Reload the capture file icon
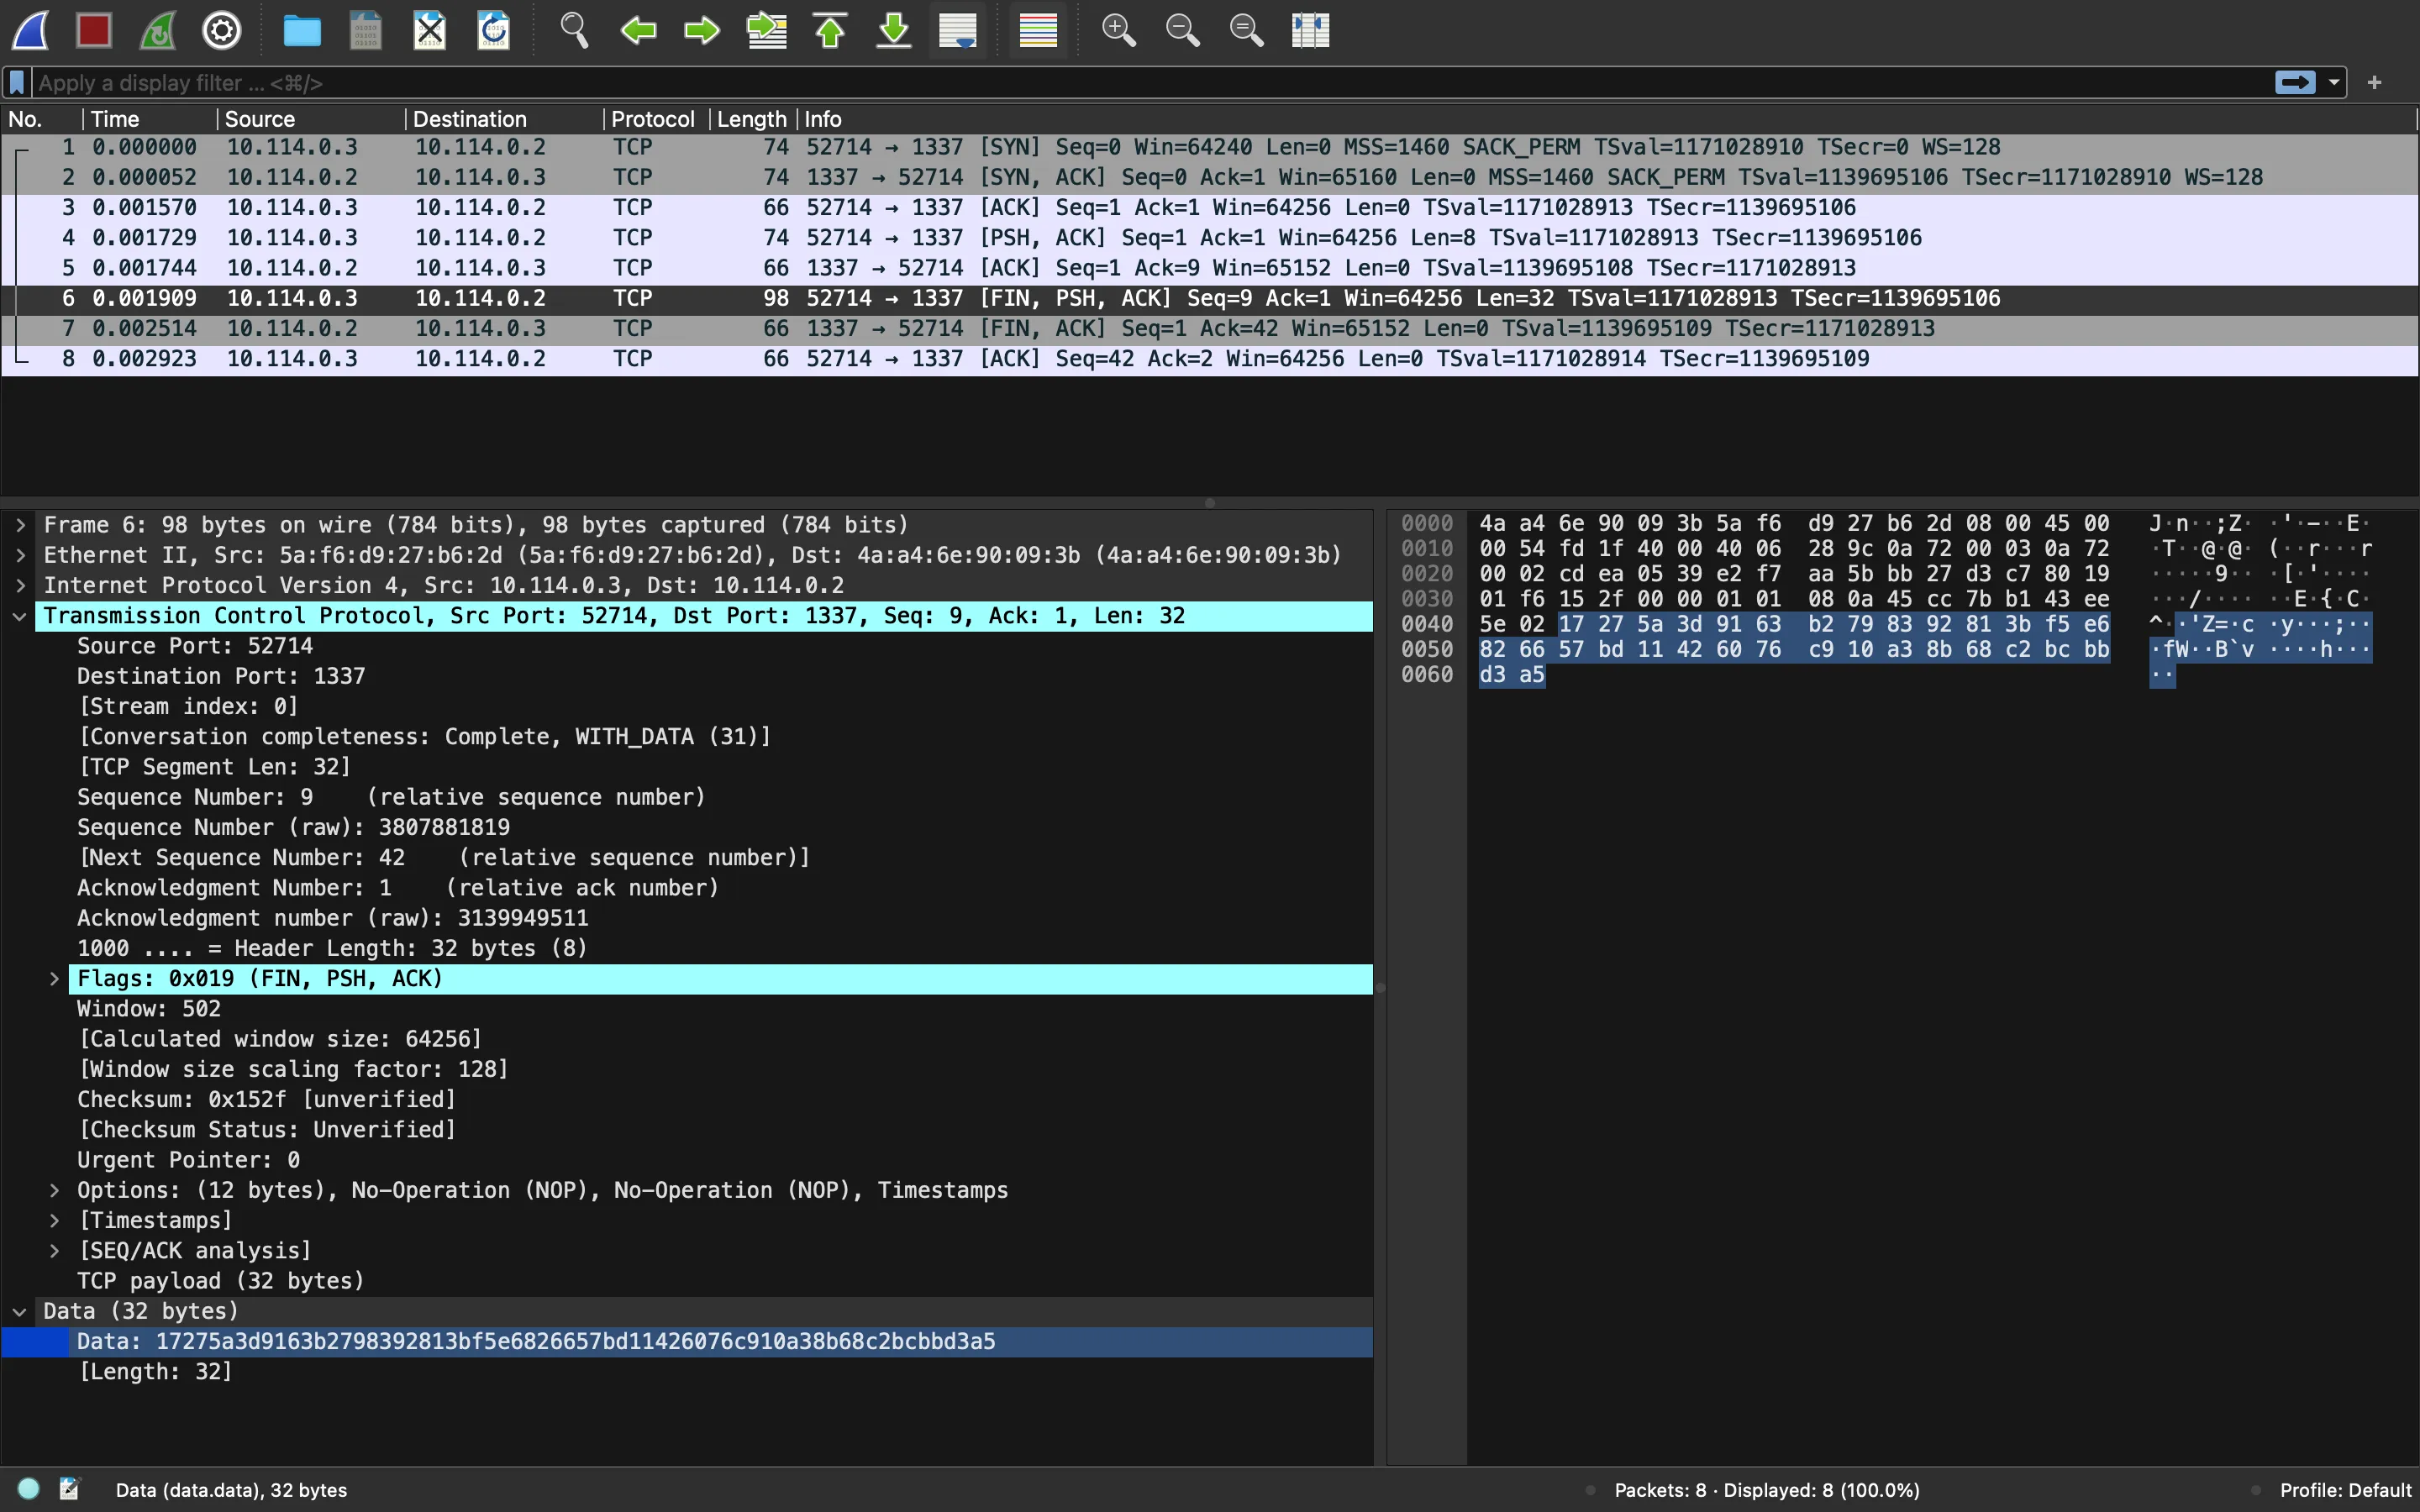The image size is (2420, 1512). [x=494, y=30]
